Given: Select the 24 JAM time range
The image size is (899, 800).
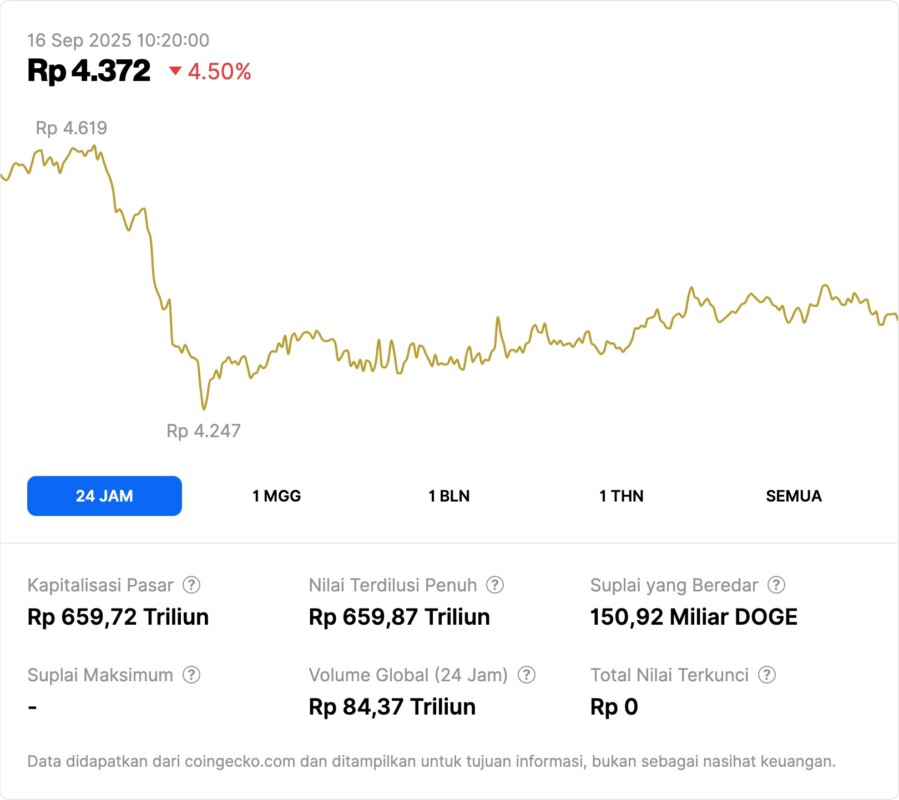Looking at the screenshot, I should [104, 496].
